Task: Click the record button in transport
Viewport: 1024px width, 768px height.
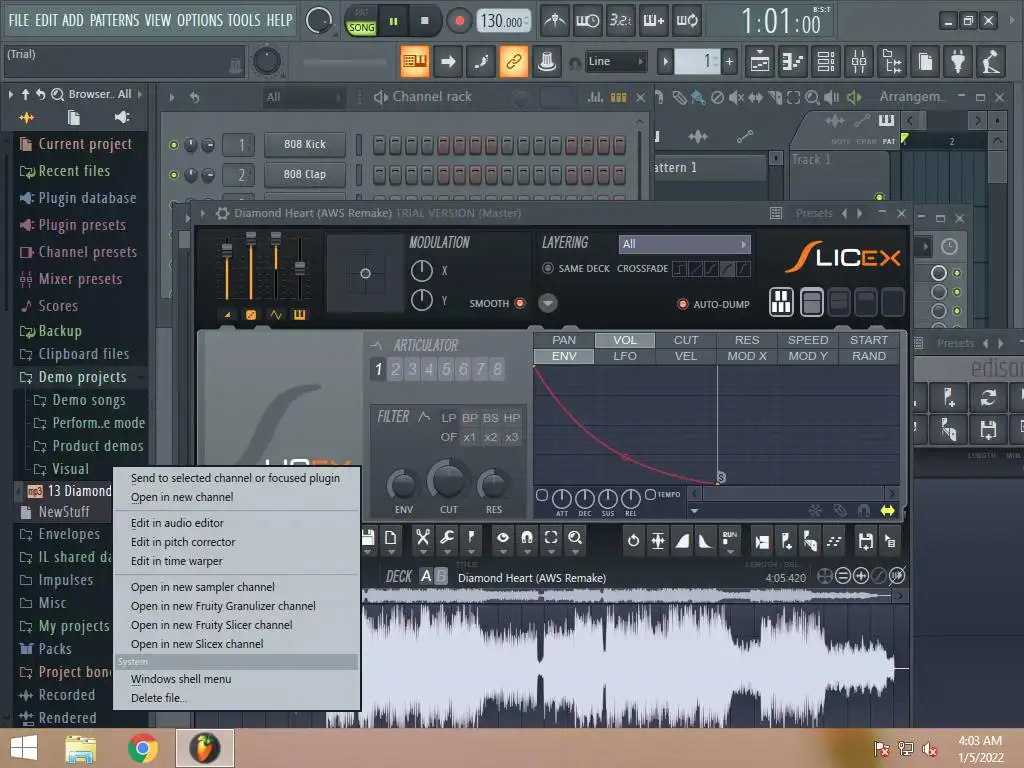Action: (x=459, y=21)
